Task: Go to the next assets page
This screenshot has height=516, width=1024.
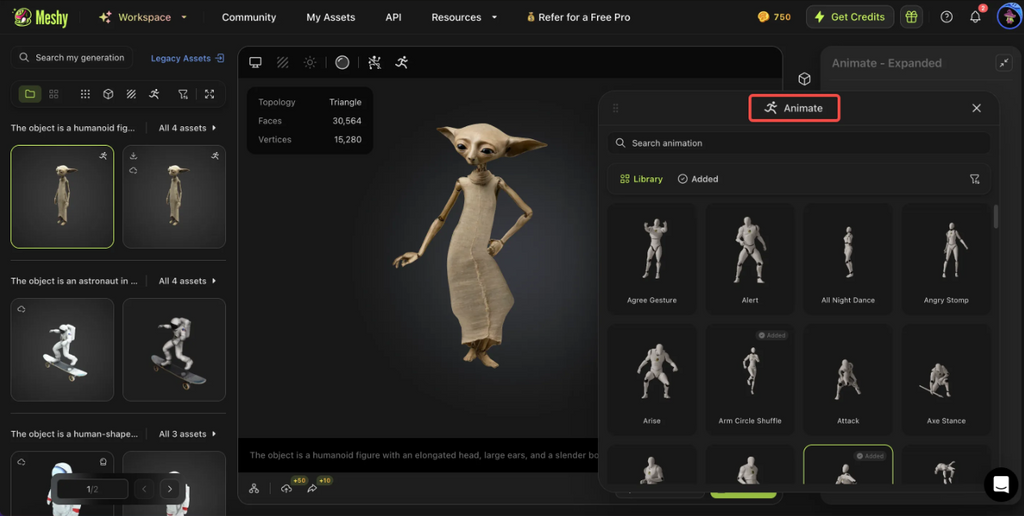Action: click(170, 489)
